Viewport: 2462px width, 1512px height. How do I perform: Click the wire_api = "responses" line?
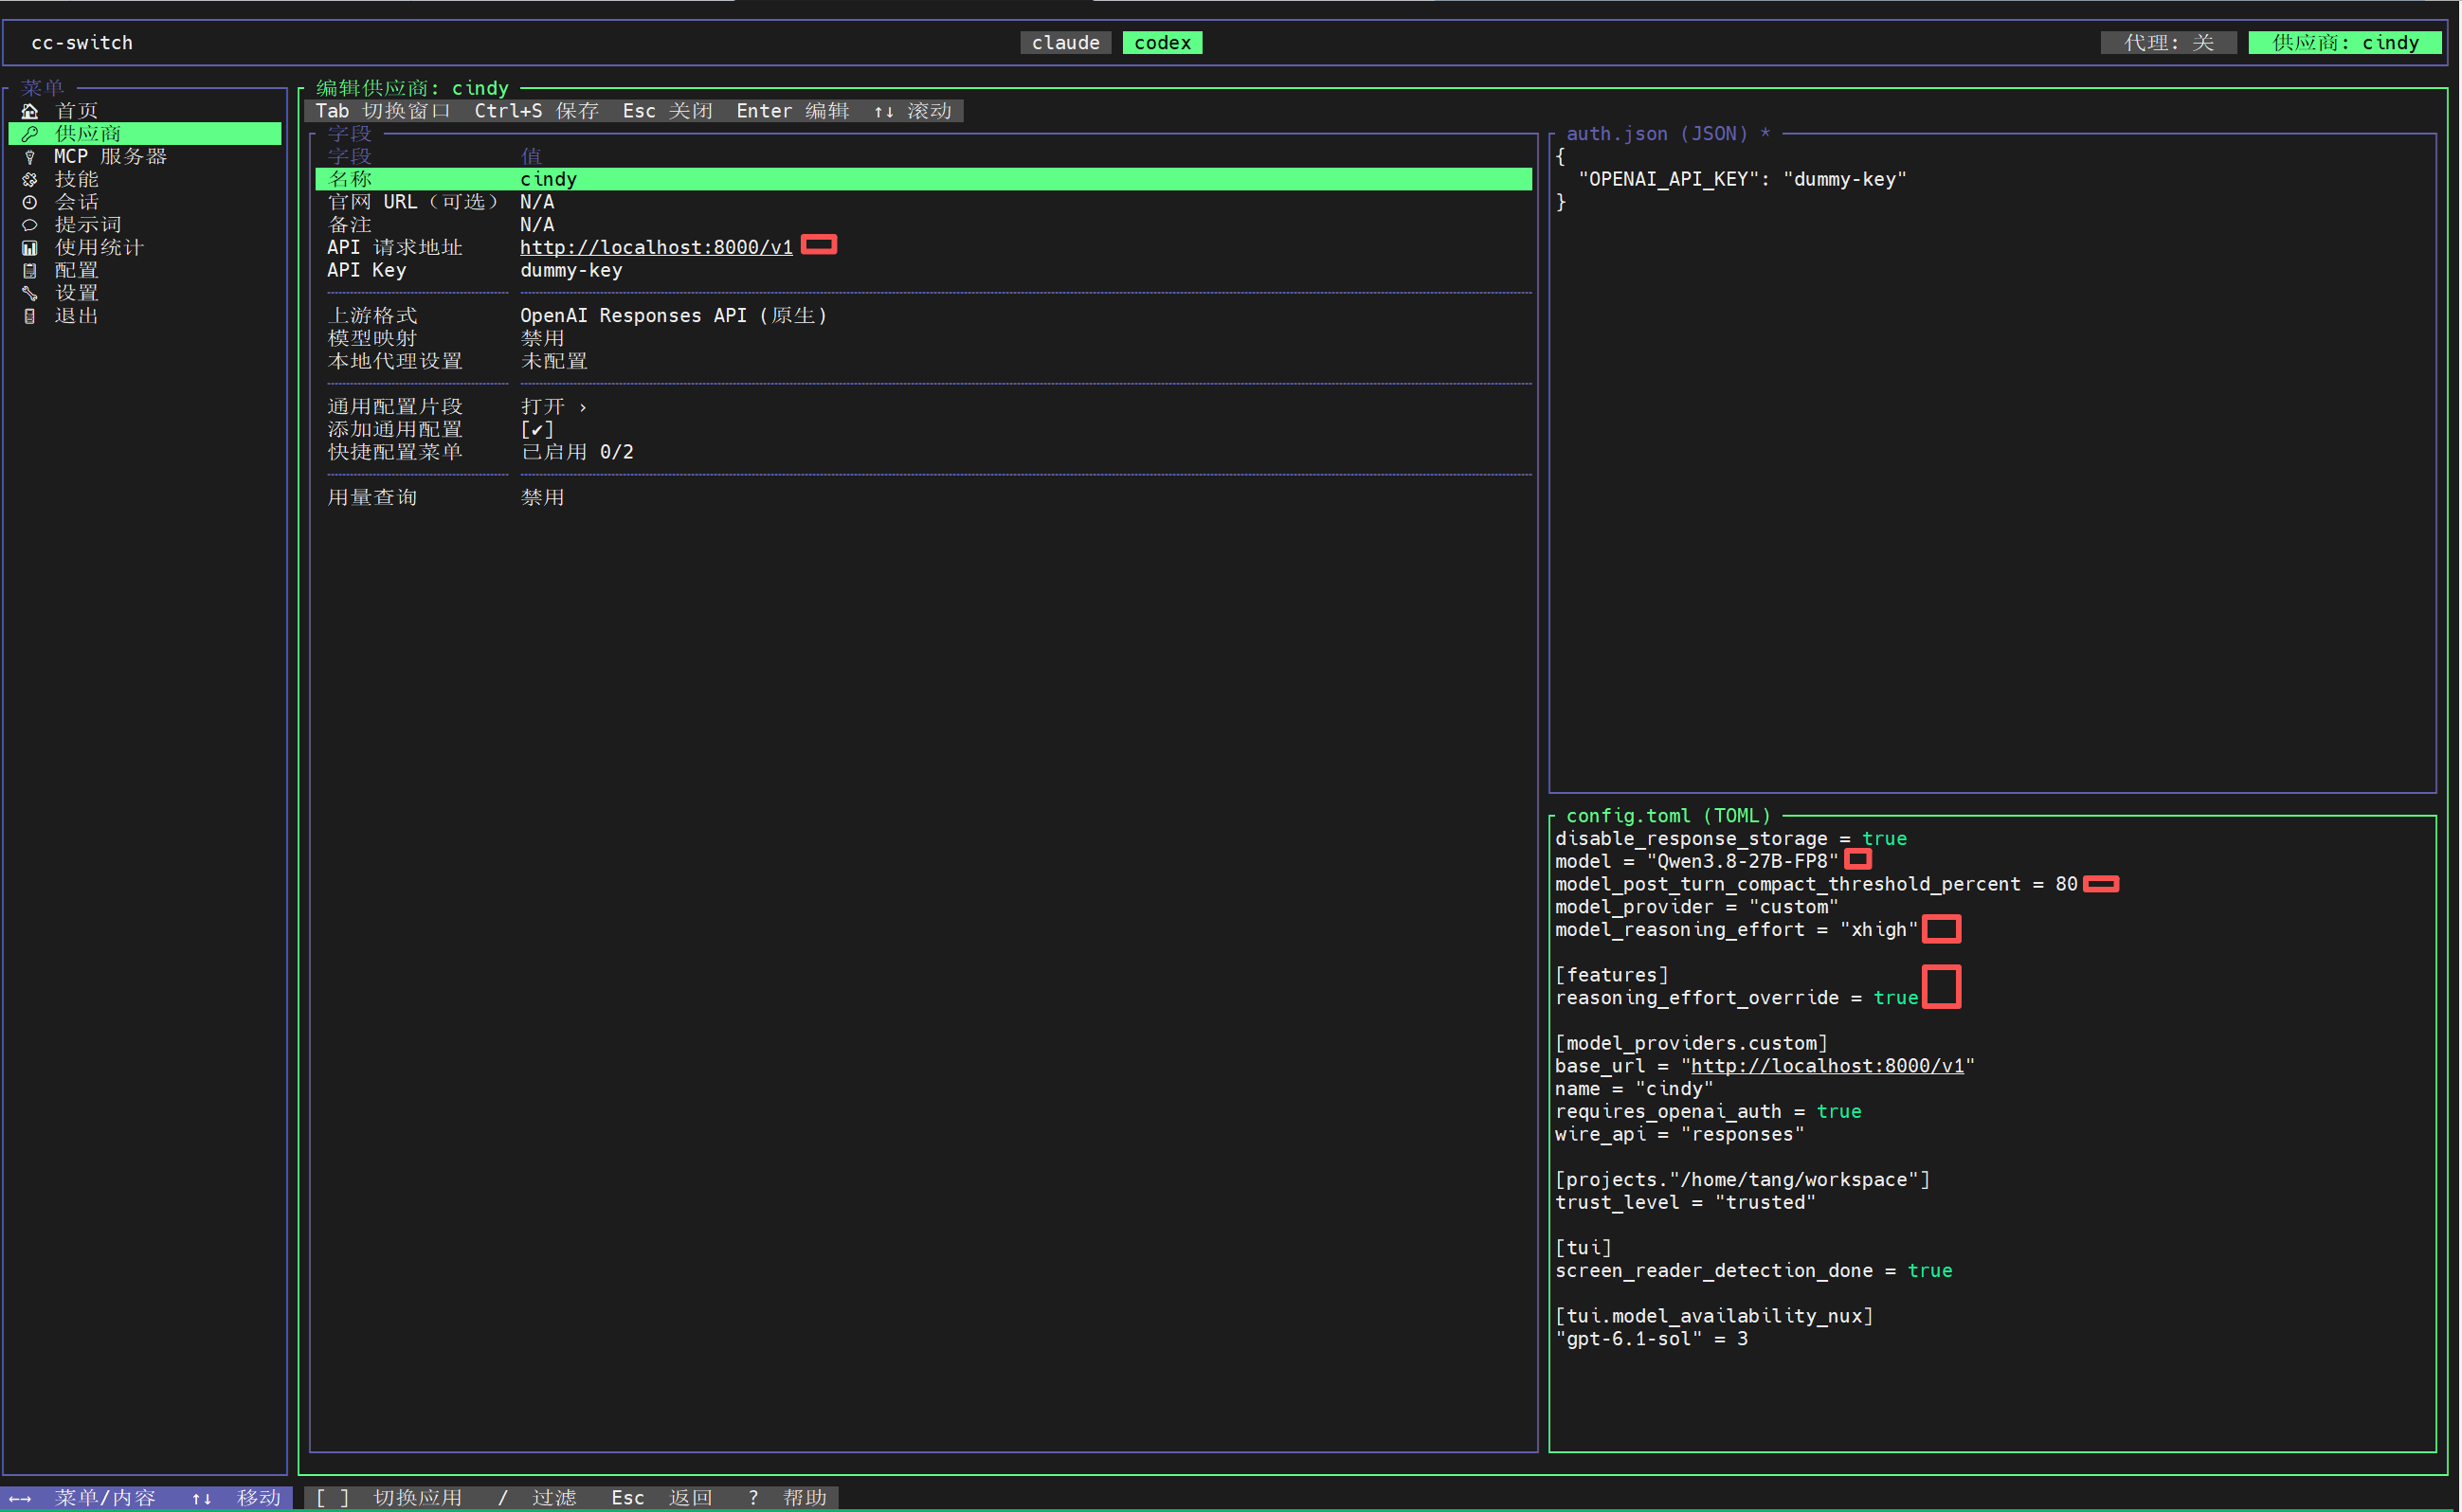1680,1135
